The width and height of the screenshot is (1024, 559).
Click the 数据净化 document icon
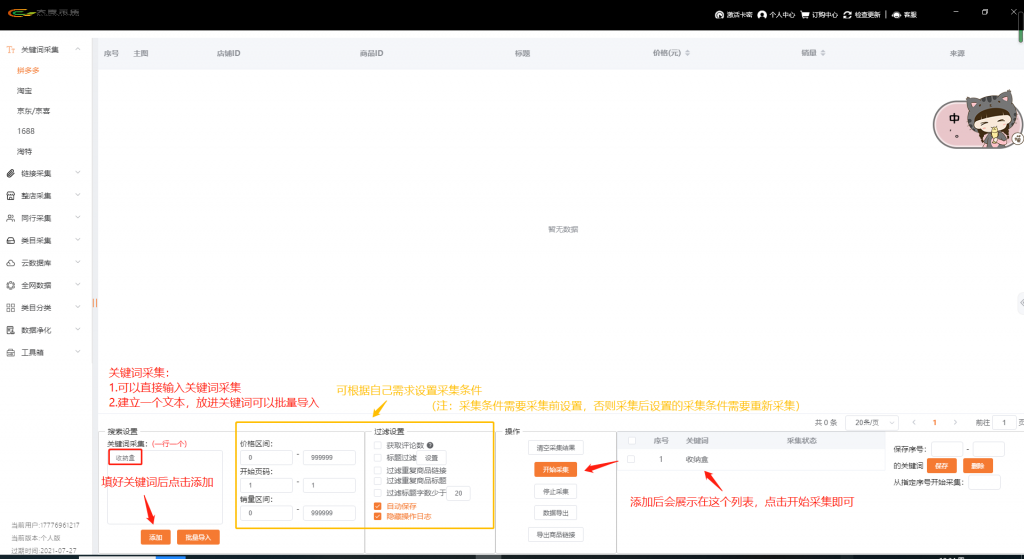click(10, 330)
